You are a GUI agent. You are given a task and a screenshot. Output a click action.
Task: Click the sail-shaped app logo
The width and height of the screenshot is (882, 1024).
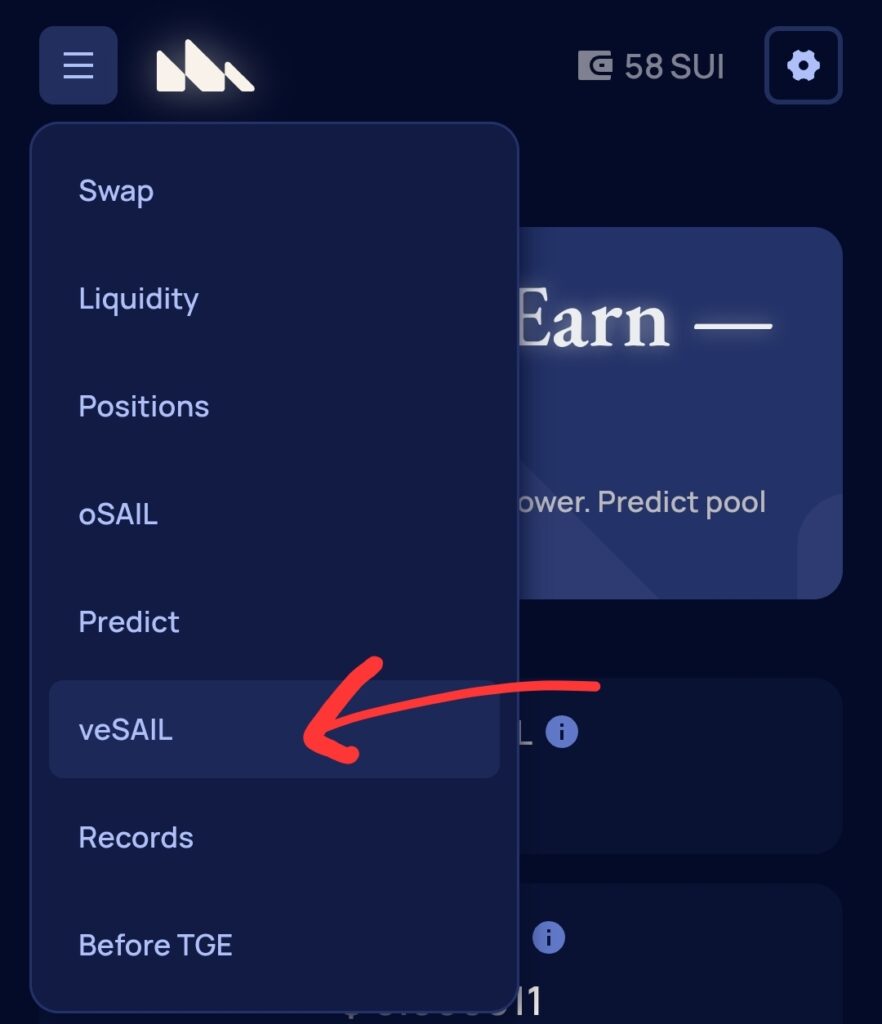(x=205, y=70)
